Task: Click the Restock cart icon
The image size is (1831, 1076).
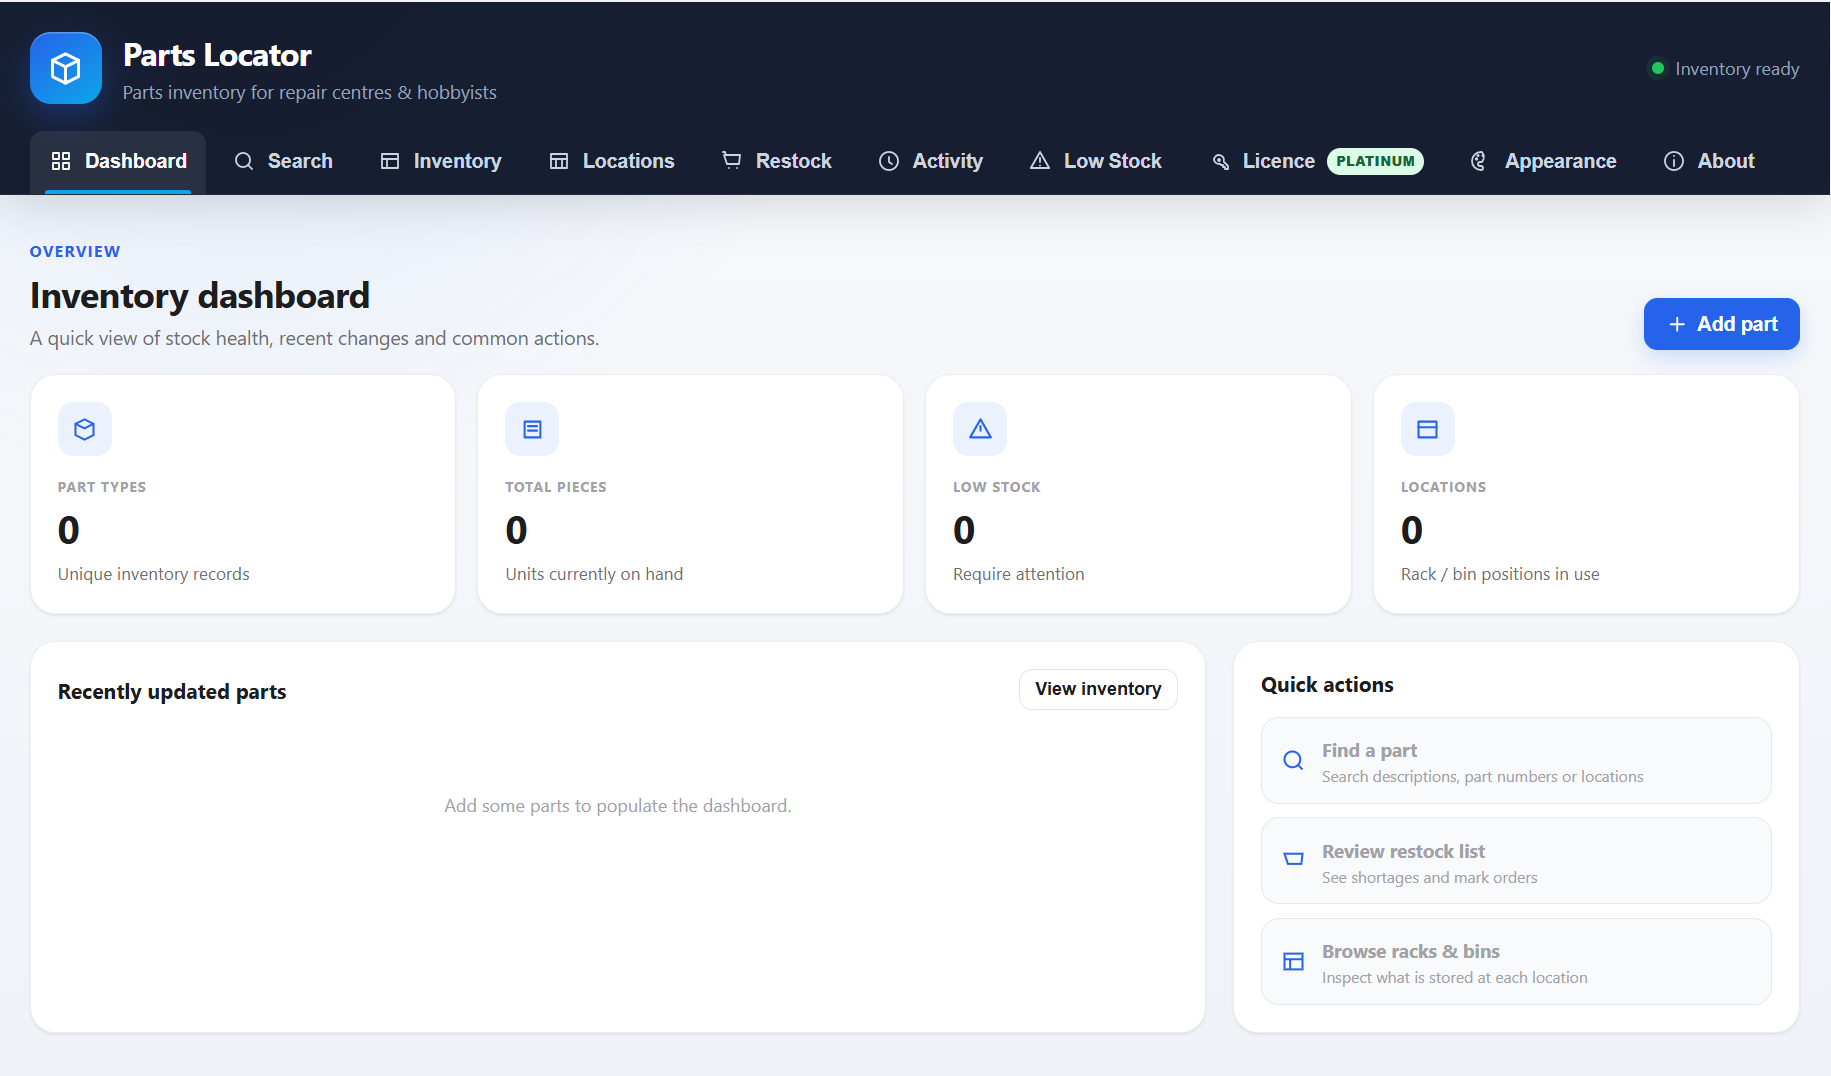Action: [x=732, y=161]
